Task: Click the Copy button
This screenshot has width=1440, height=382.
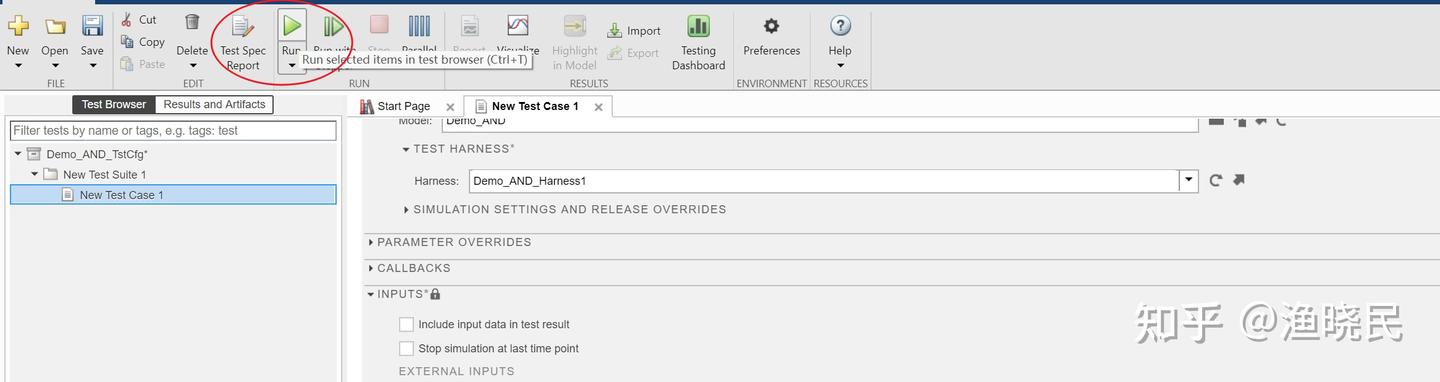Action: coord(142,42)
